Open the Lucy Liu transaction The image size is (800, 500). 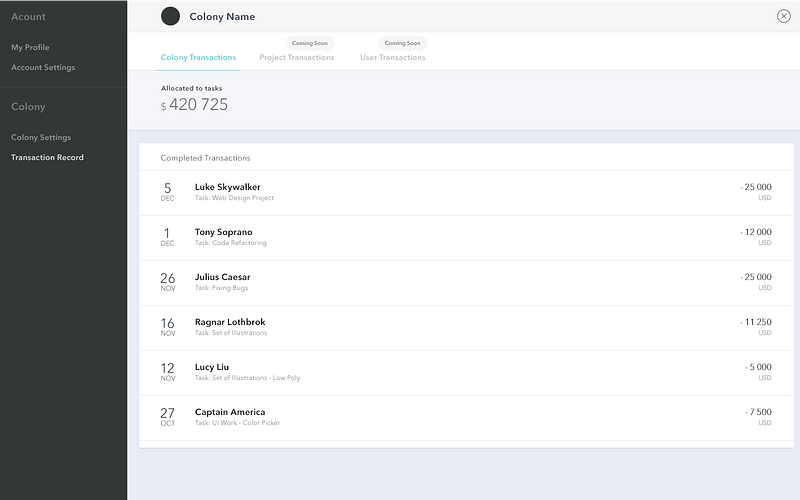coord(466,372)
